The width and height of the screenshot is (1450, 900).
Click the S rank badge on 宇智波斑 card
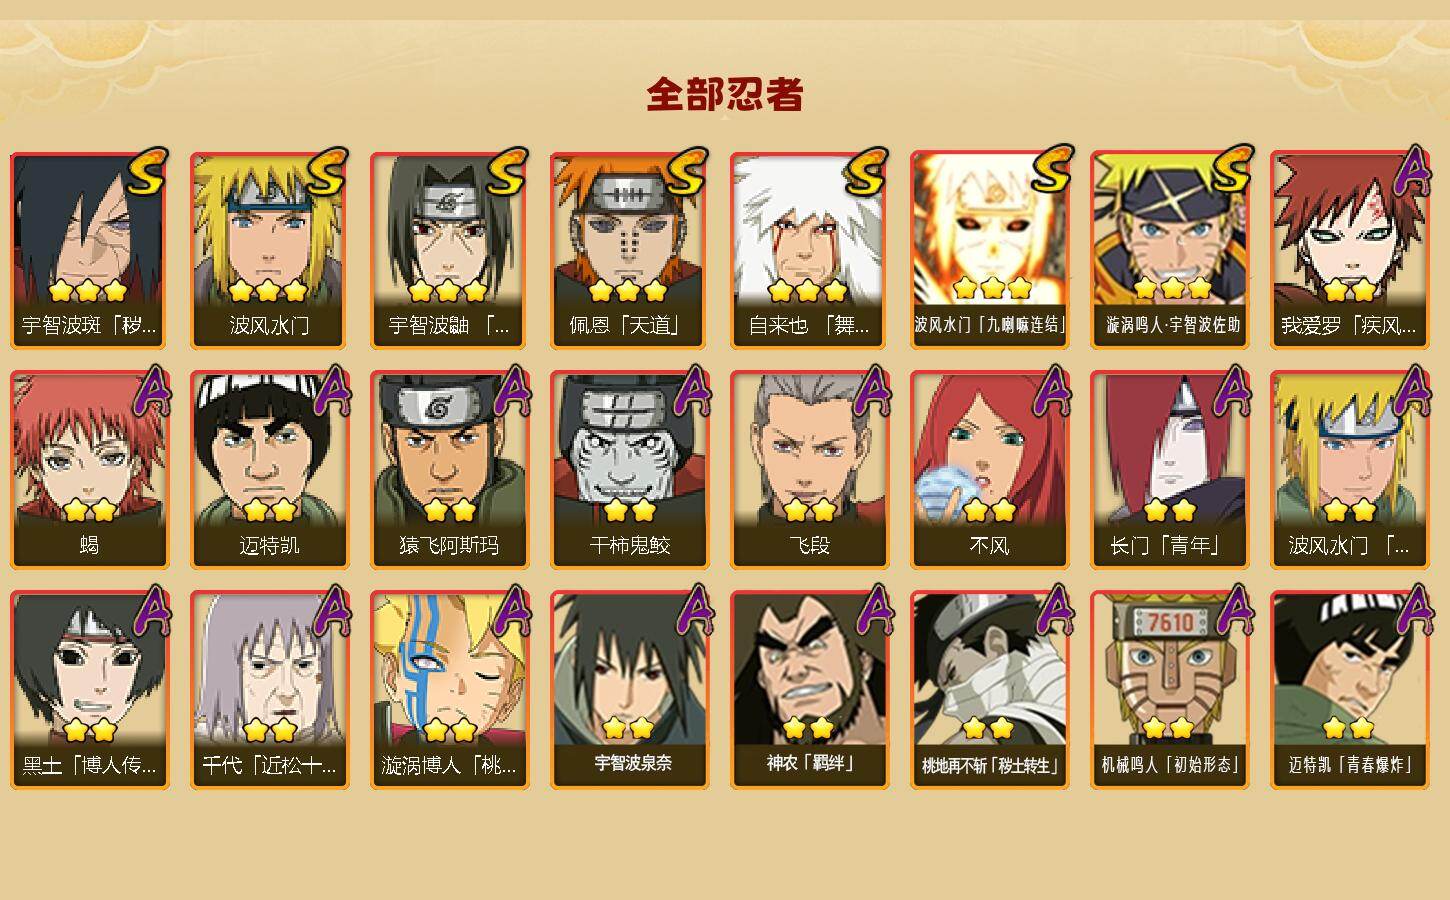(x=146, y=173)
